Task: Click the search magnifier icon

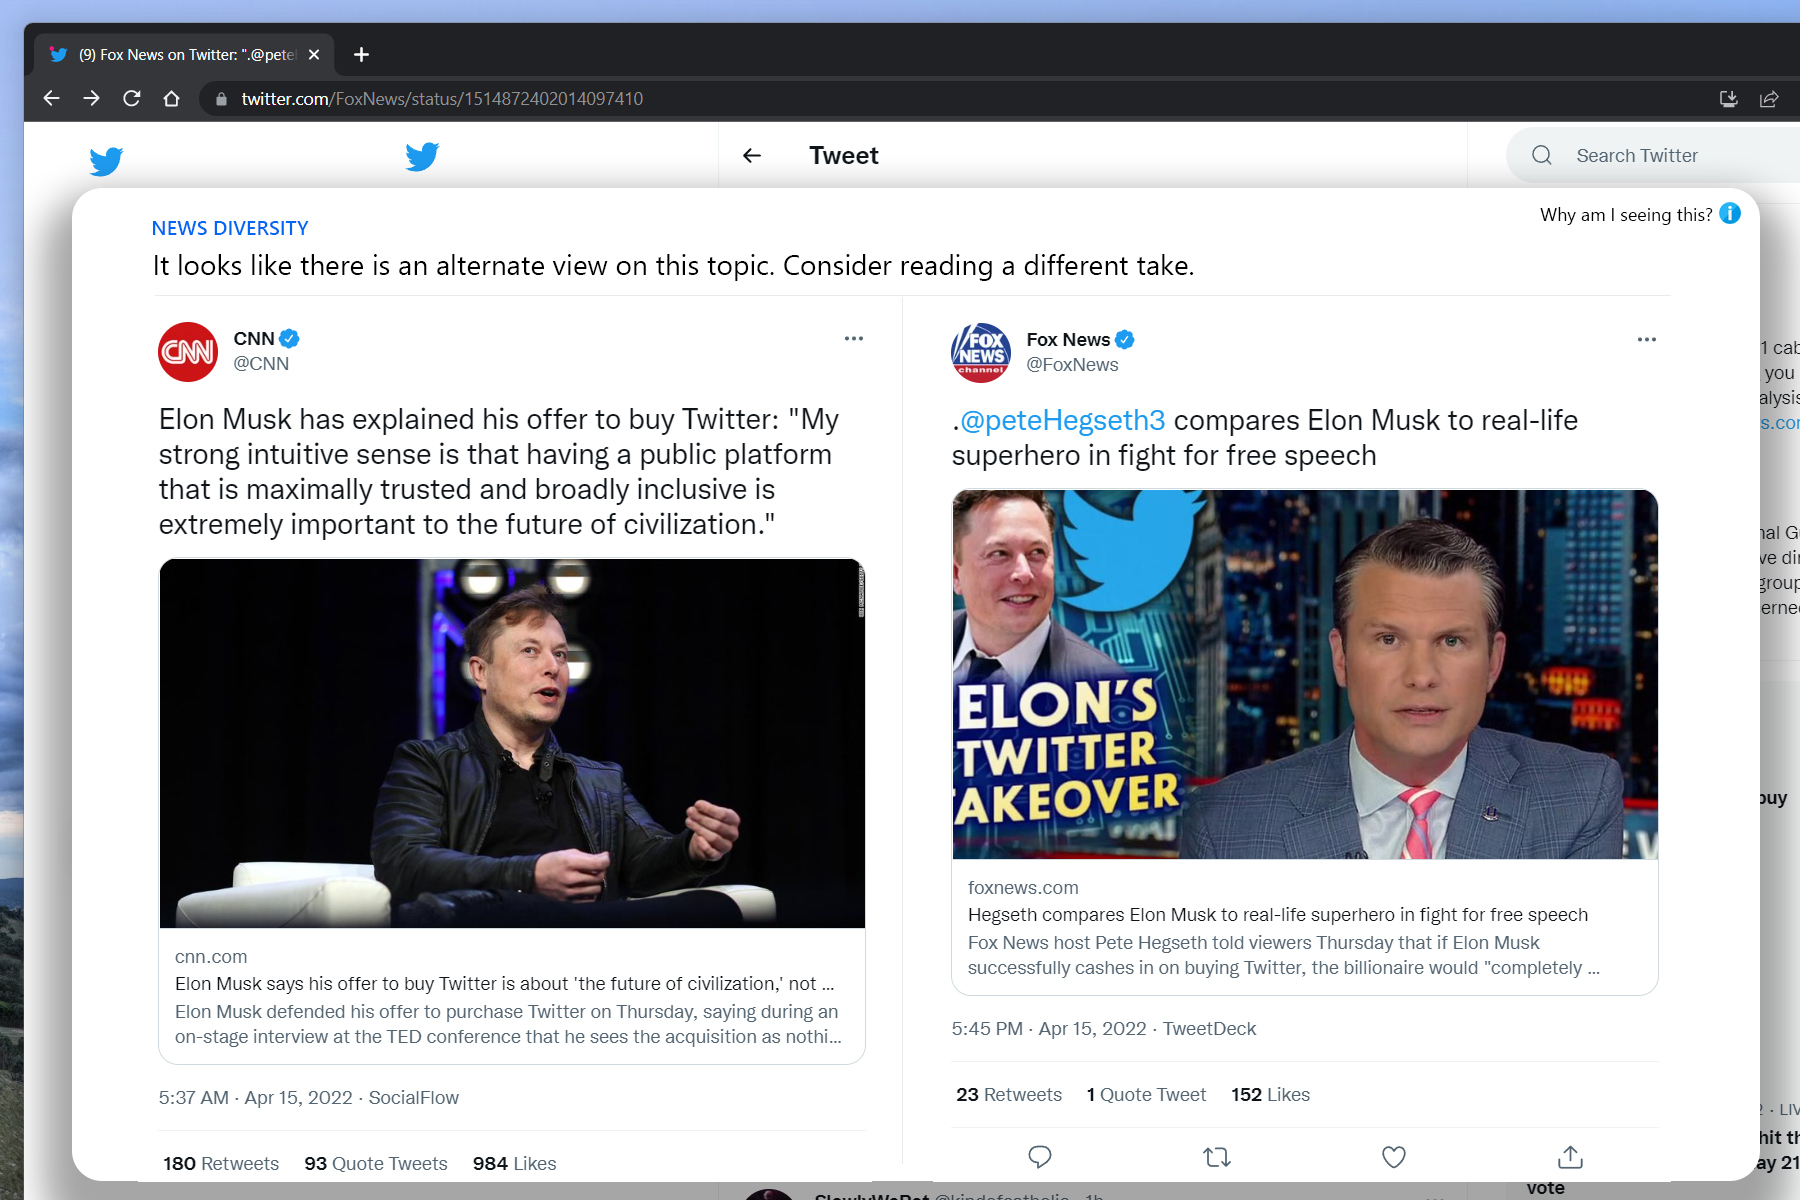Action: click(x=1541, y=155)
